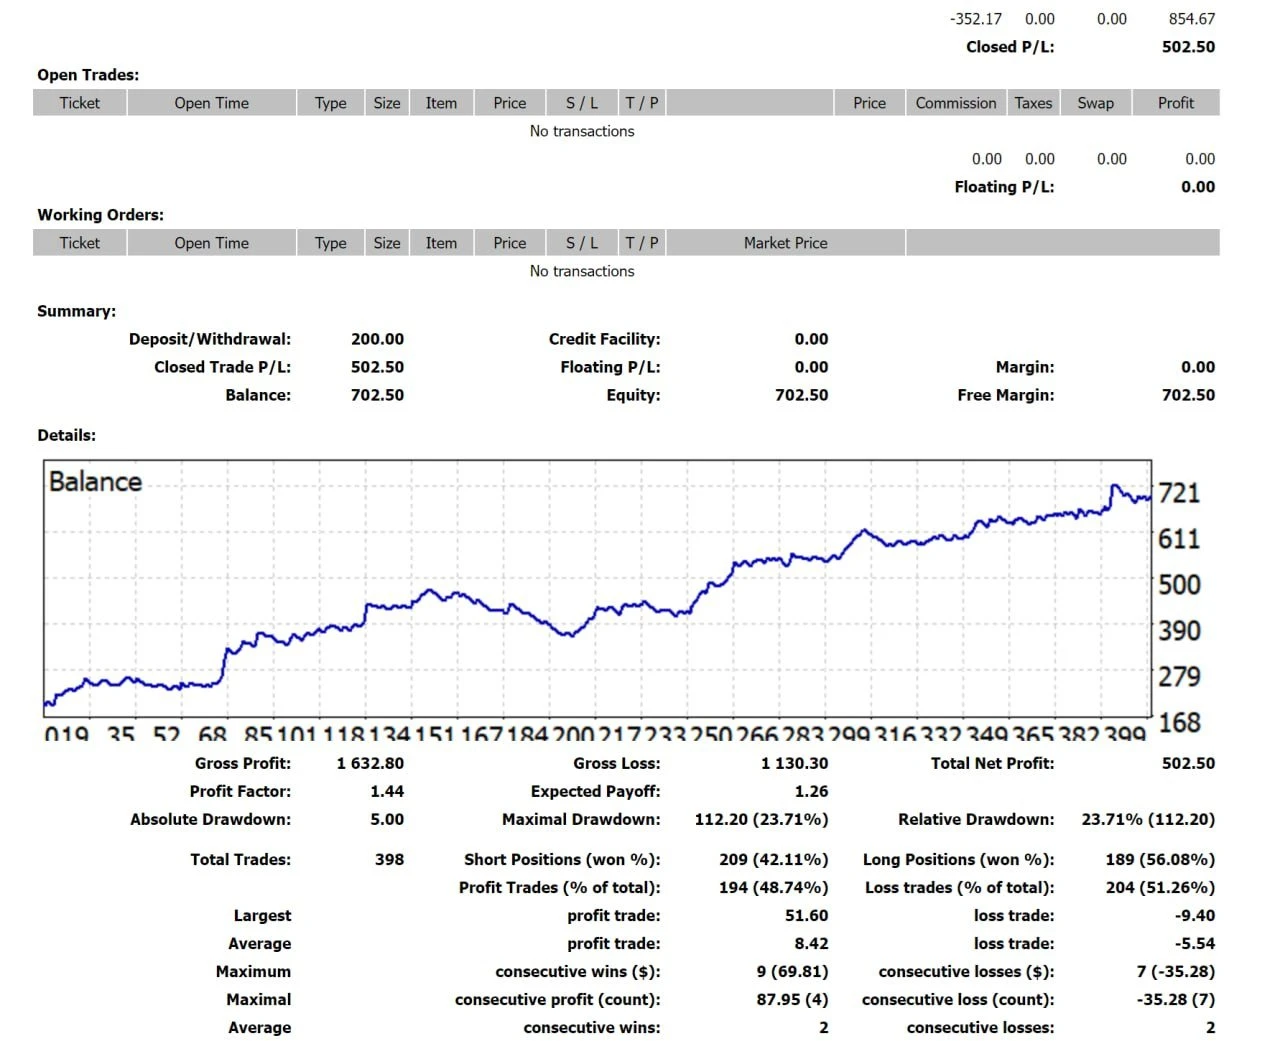Click the 390 value on chart axis
The height and width of the screenshot is (1041, 1280).
[x=1179, y=631]
